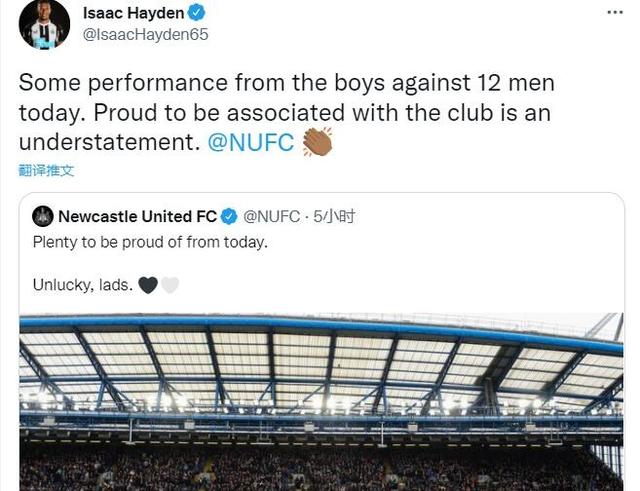Click the black heart emoji
The image size is (640, 491).
(147, 285)
